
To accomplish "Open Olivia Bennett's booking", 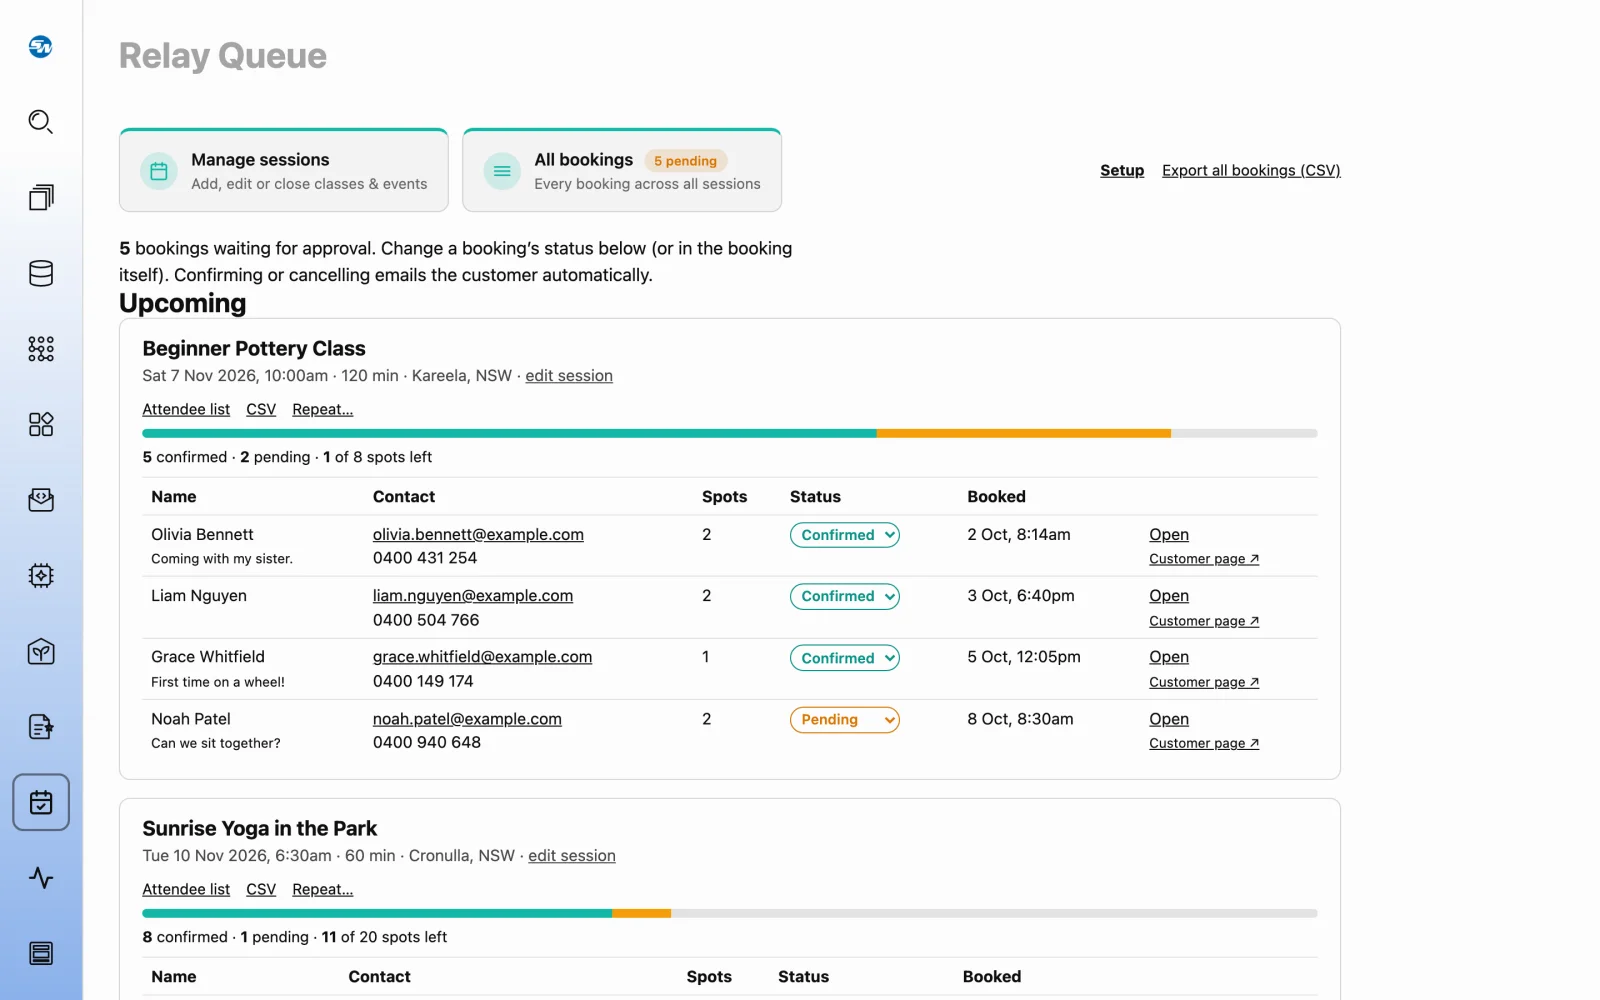I will click(x=1169, y=535).
